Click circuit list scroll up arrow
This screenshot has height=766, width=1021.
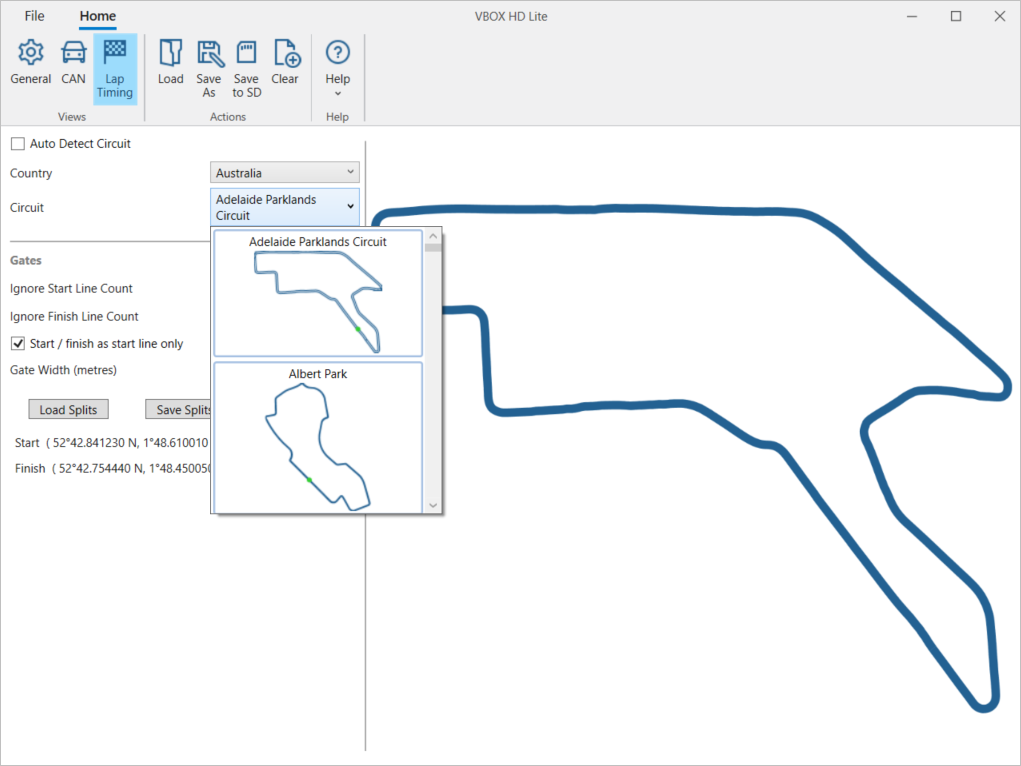433,236
